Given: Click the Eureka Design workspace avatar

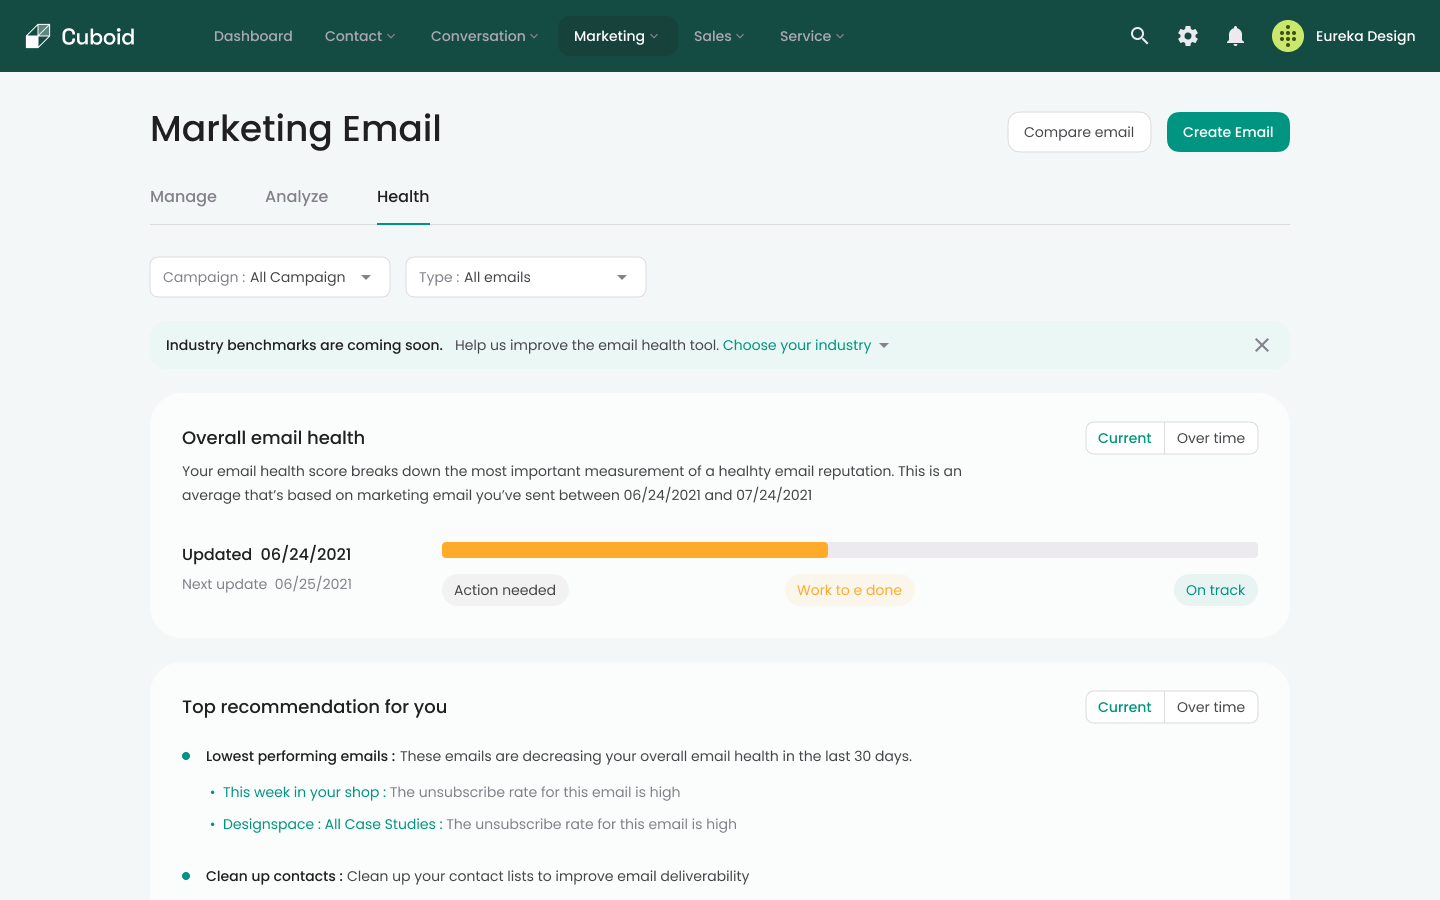Looking at the screenshot, I should [1287, 35].
